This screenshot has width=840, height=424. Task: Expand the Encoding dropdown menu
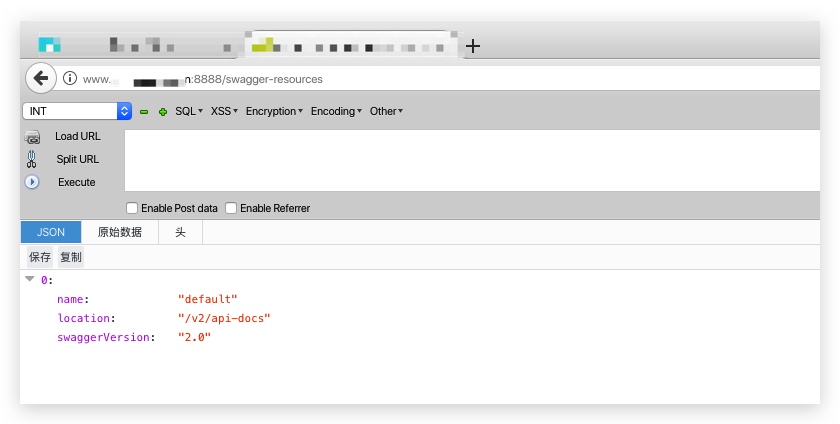pyautogui.click(x=336, y=111)
